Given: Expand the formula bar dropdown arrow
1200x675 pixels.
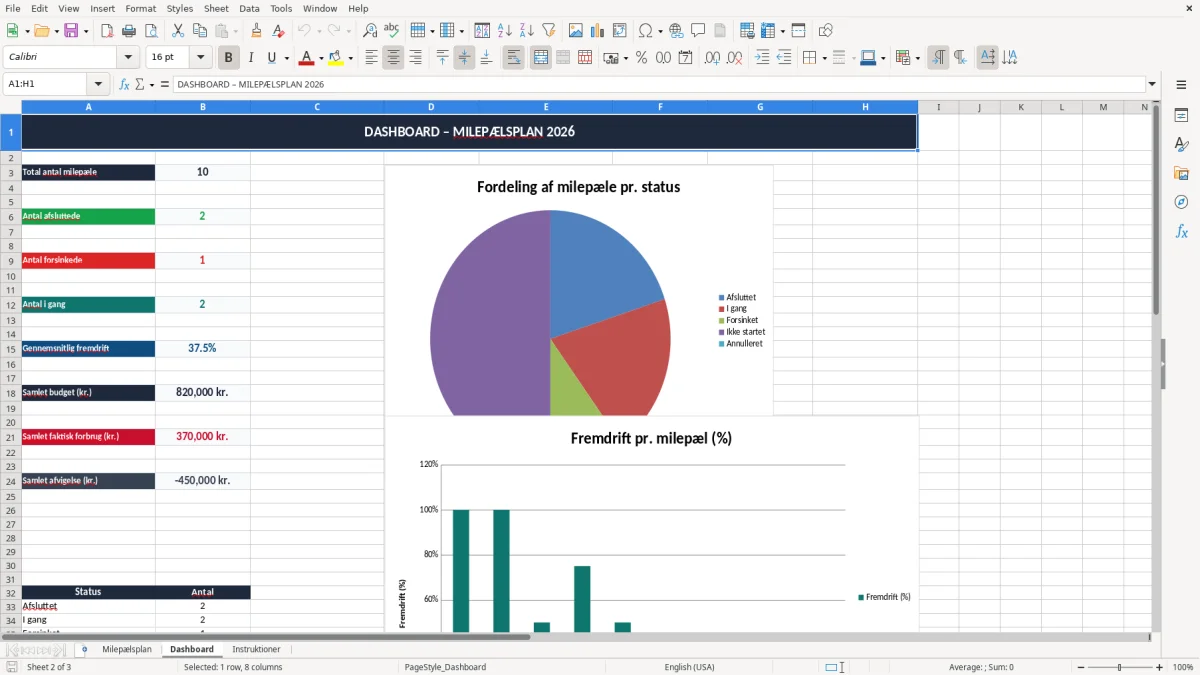Looking at the screenshot, I should 1153,85.
